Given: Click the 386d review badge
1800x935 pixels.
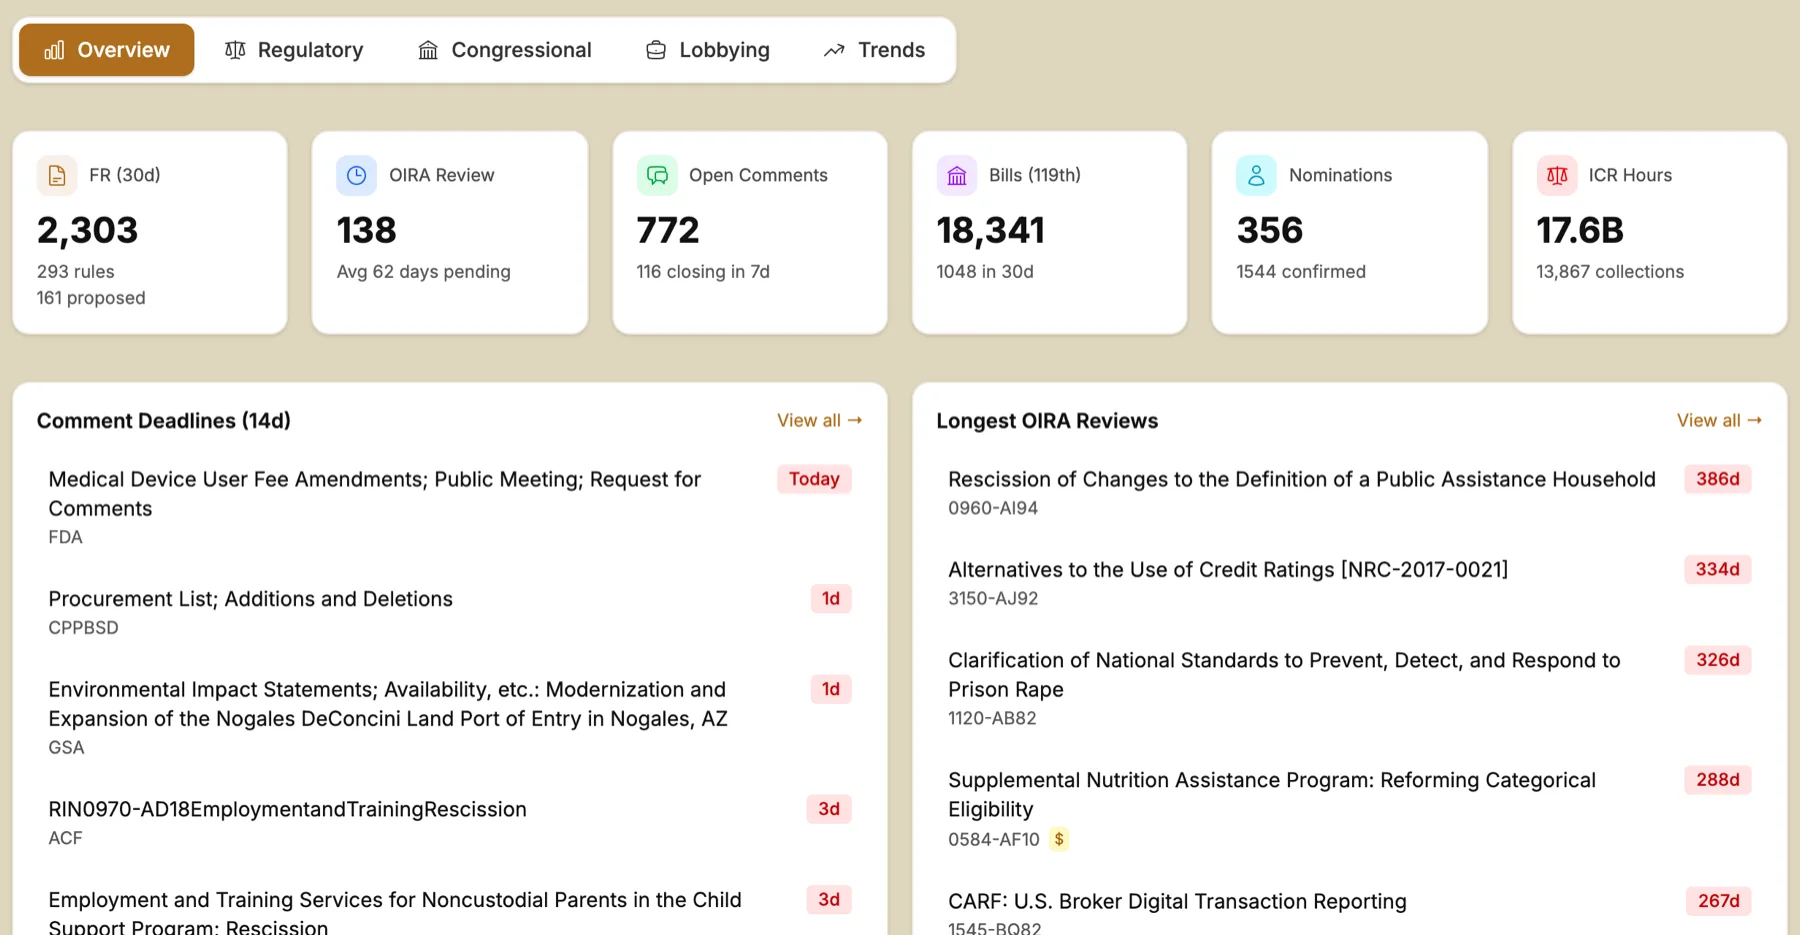Looking at the screenshot, I should click(x=1718, y=479).
